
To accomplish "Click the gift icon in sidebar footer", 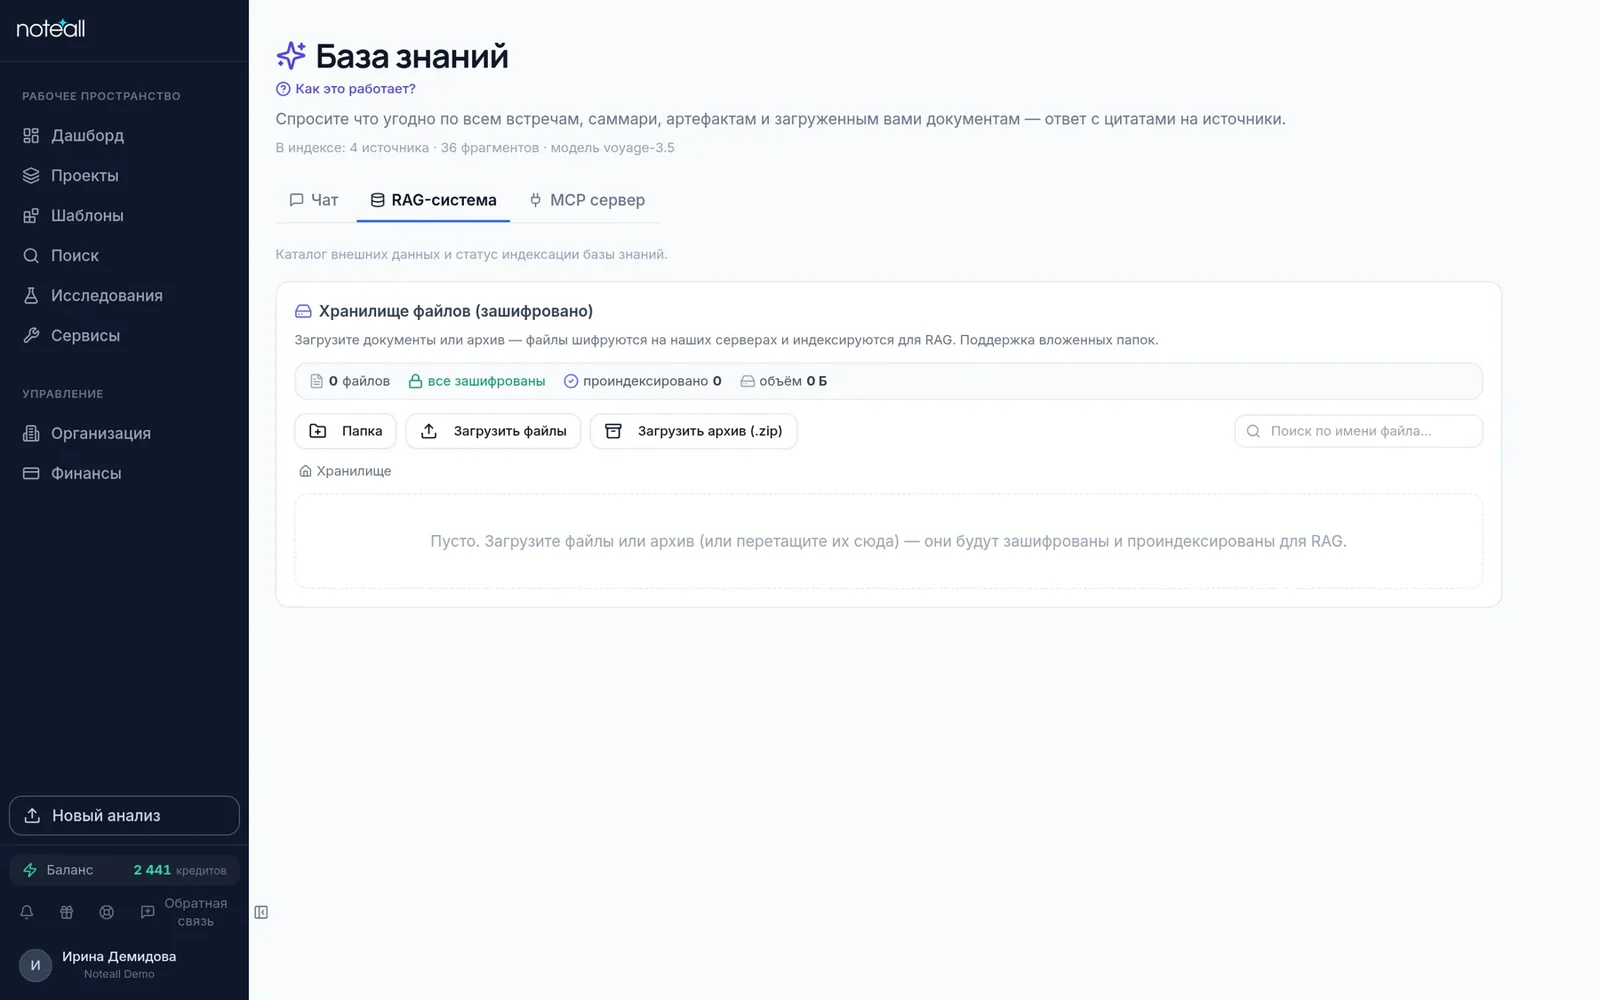I will [x=67, y=912].
